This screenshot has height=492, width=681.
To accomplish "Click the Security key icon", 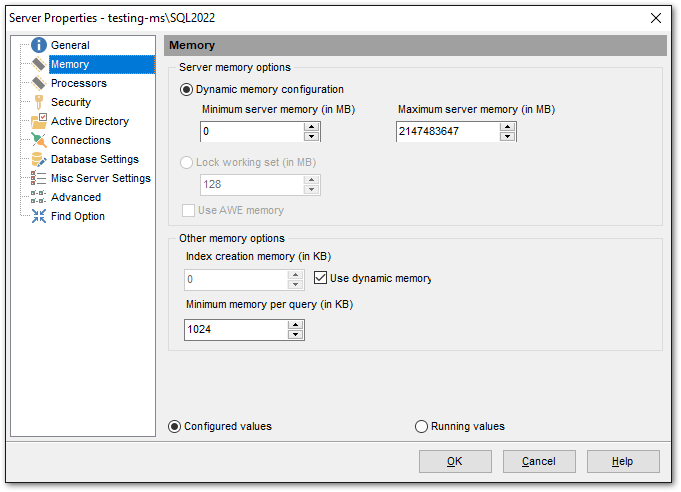I will point(39,102).
